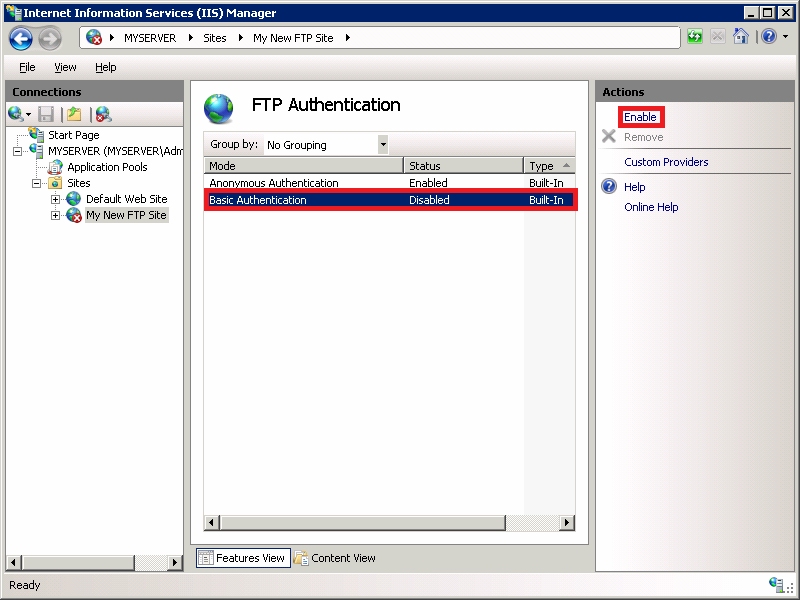
Task: Click the Stop icon in the address toolbar
Action: click(x=717, y=36)
